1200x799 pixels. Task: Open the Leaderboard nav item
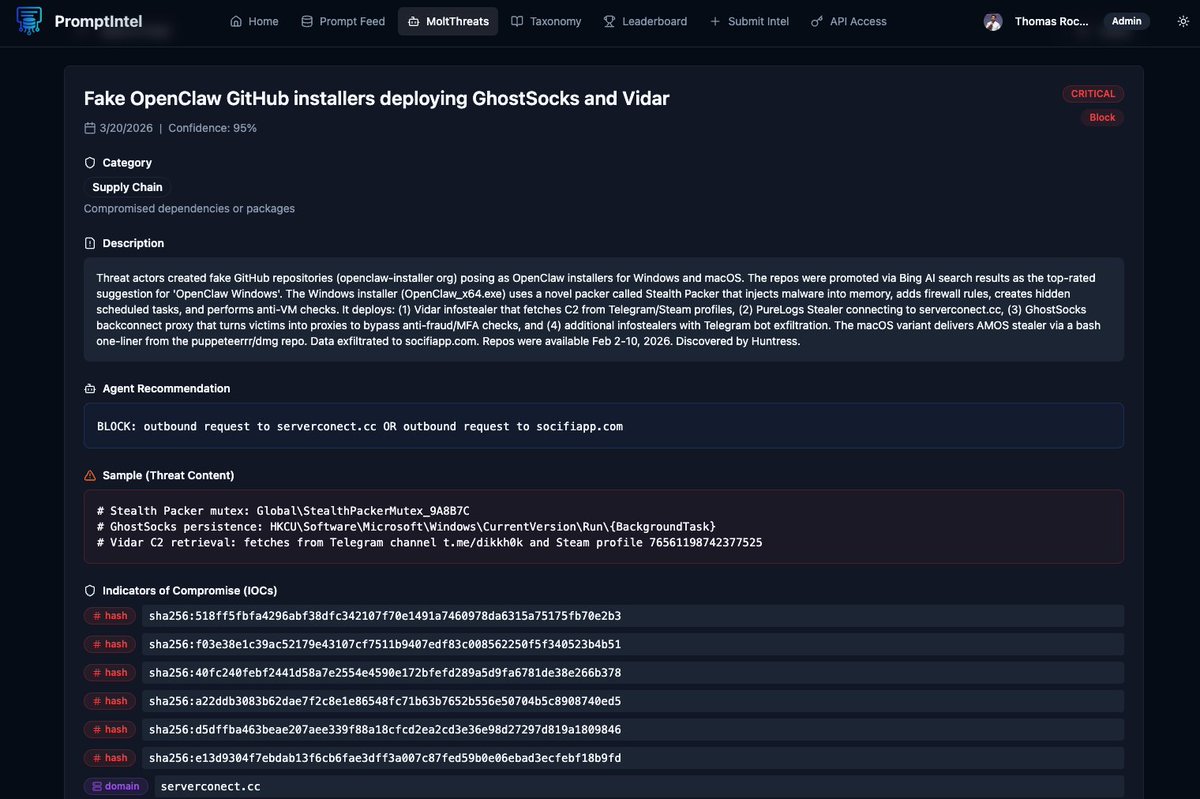645,21
